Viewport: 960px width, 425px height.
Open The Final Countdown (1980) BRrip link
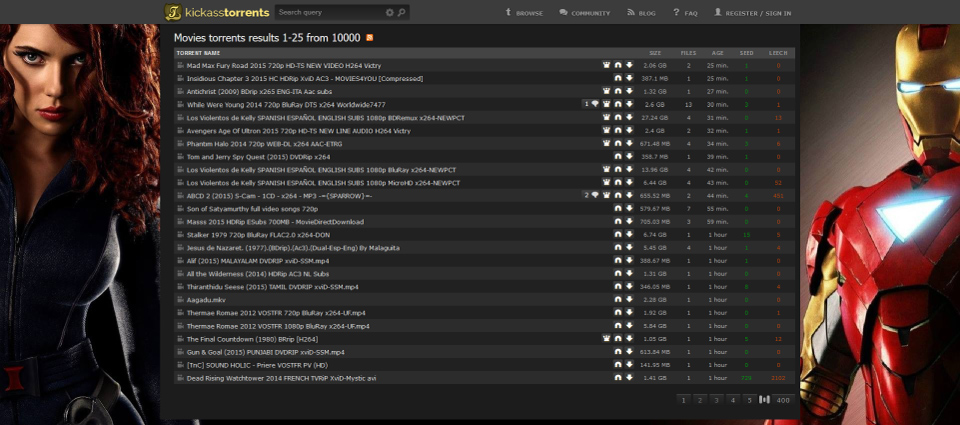point(252,339)
